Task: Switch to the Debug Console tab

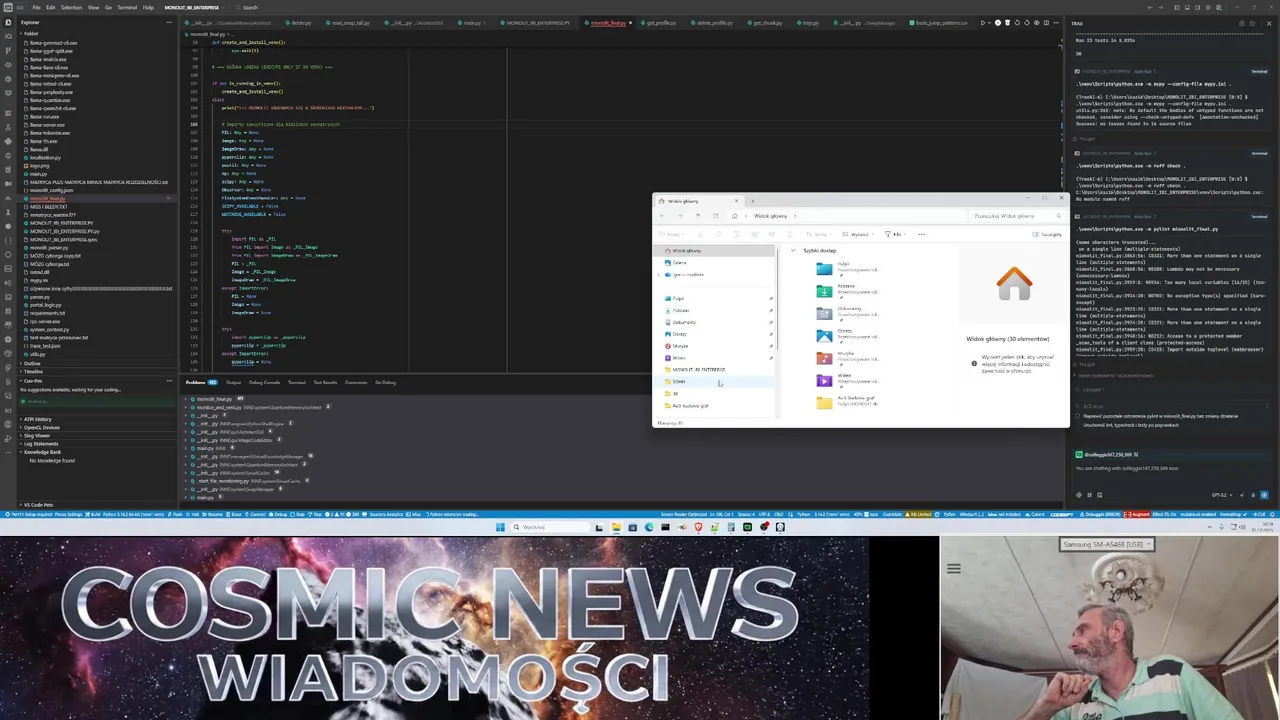Action: pyautogui.click(x=264, y=382)
